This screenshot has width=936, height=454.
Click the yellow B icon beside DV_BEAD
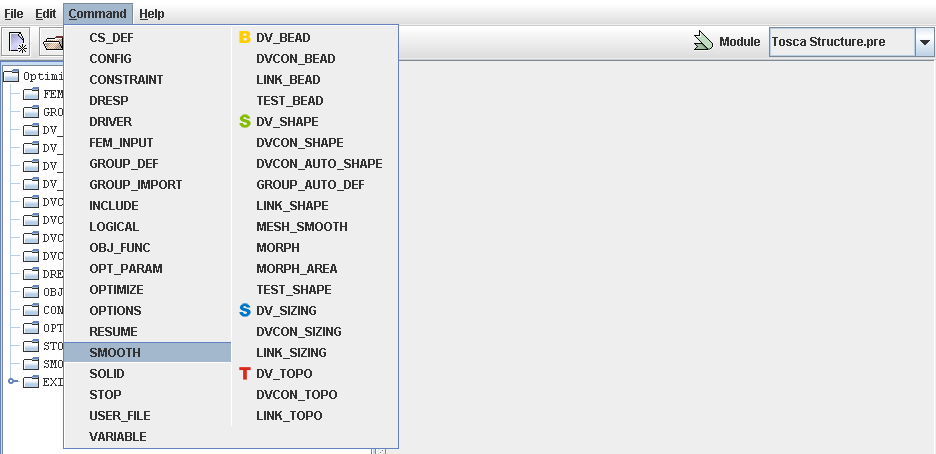(x=245, y=38)
